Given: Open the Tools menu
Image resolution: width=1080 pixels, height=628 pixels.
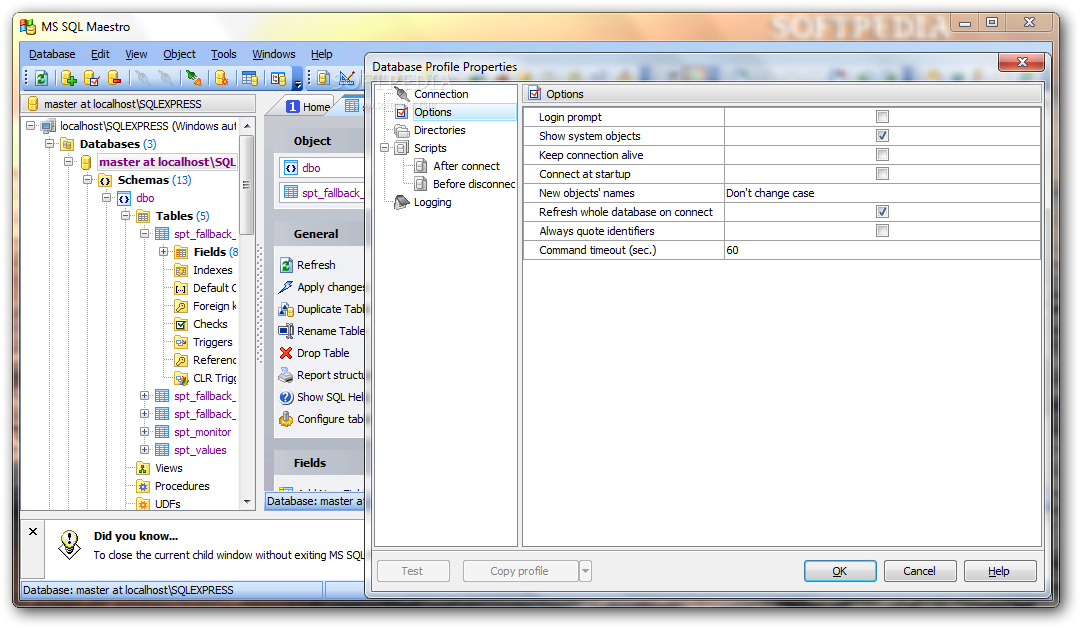Looking at the screenshot, I should click(224, 54).
